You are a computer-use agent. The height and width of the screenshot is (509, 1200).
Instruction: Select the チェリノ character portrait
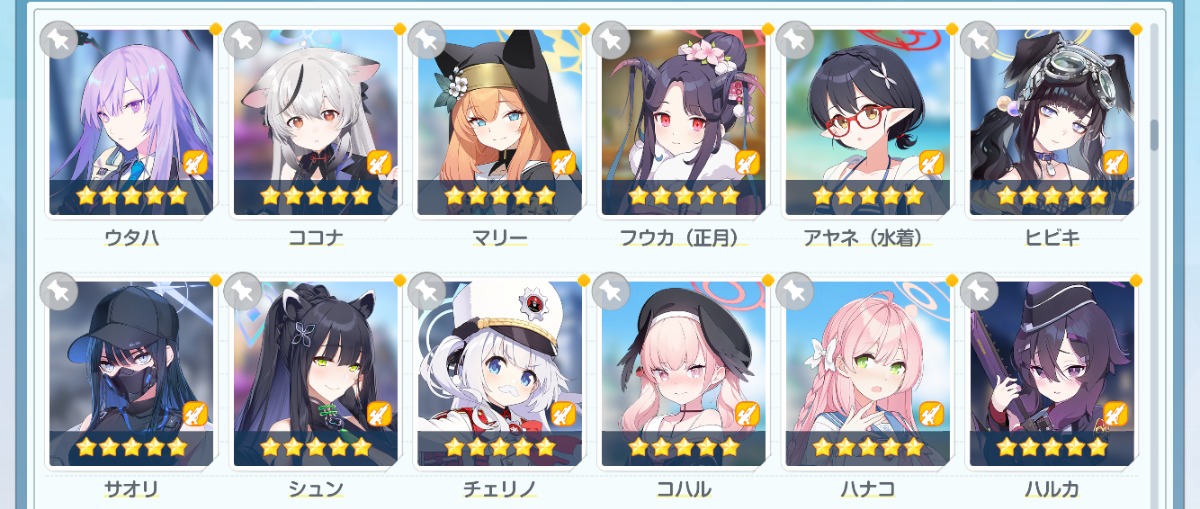pyautogui.click(x=499, y=374)
